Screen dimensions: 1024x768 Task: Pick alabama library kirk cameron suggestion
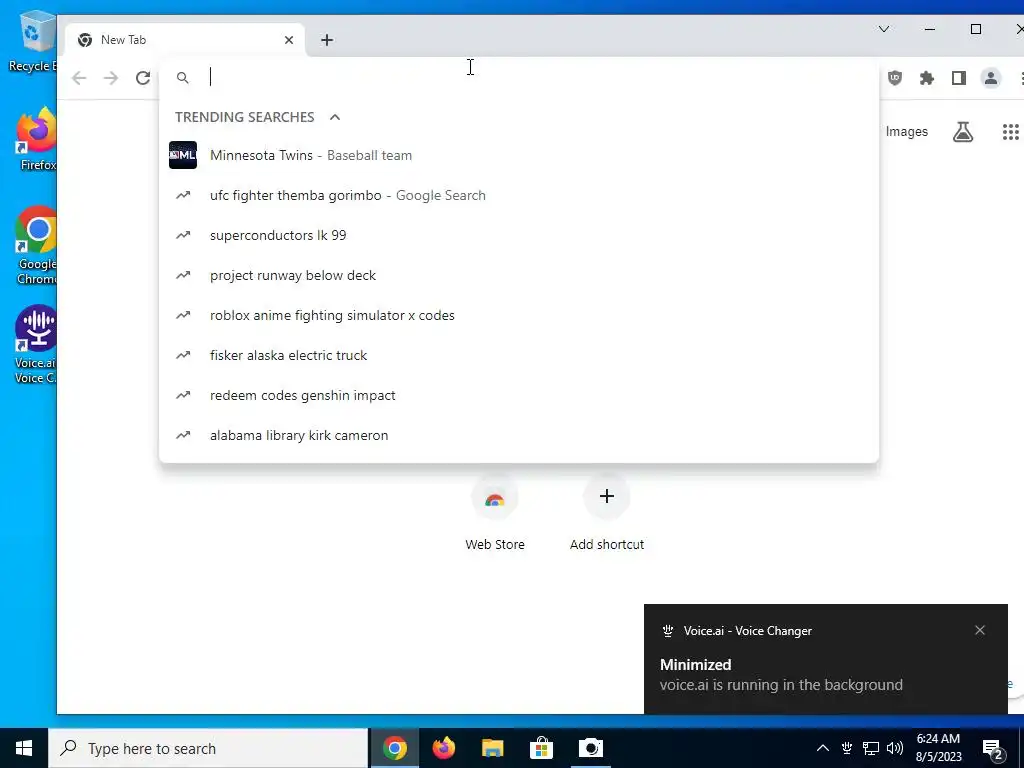click(x=519, y=436)
